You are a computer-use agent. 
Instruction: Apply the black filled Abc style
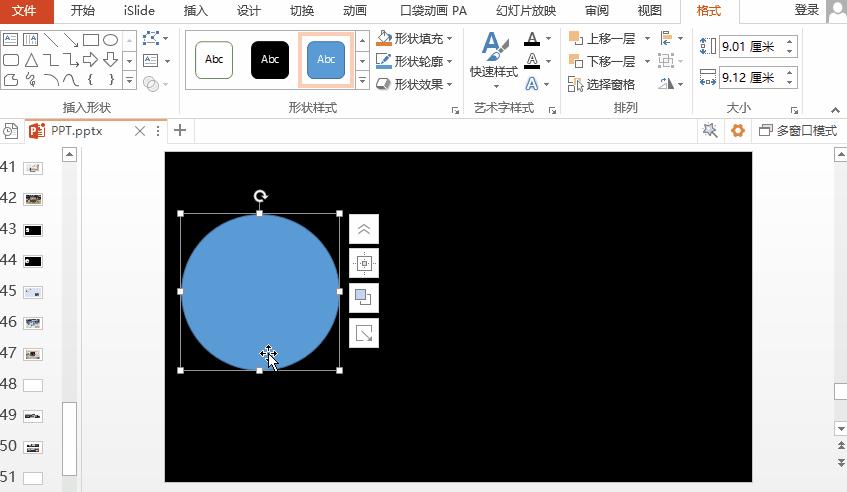point(270,59)
